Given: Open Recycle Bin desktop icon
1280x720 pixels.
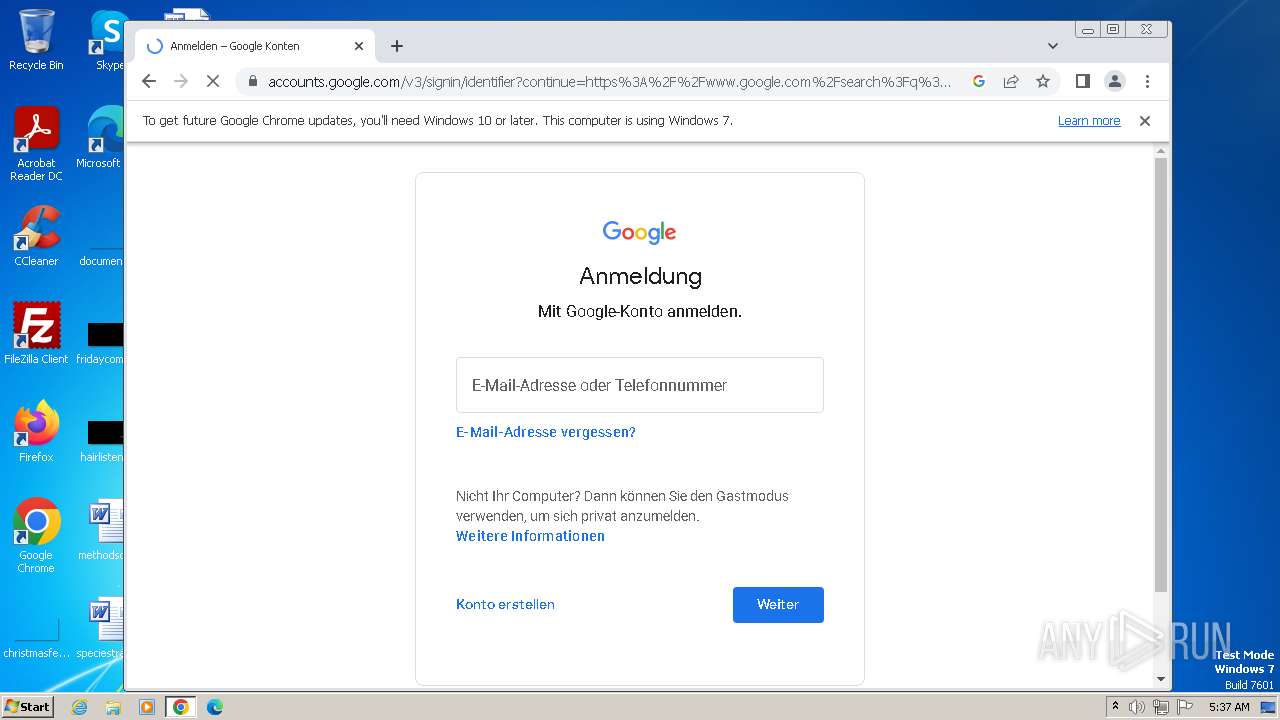Looking at the screenshot, I should pos(36,40).
